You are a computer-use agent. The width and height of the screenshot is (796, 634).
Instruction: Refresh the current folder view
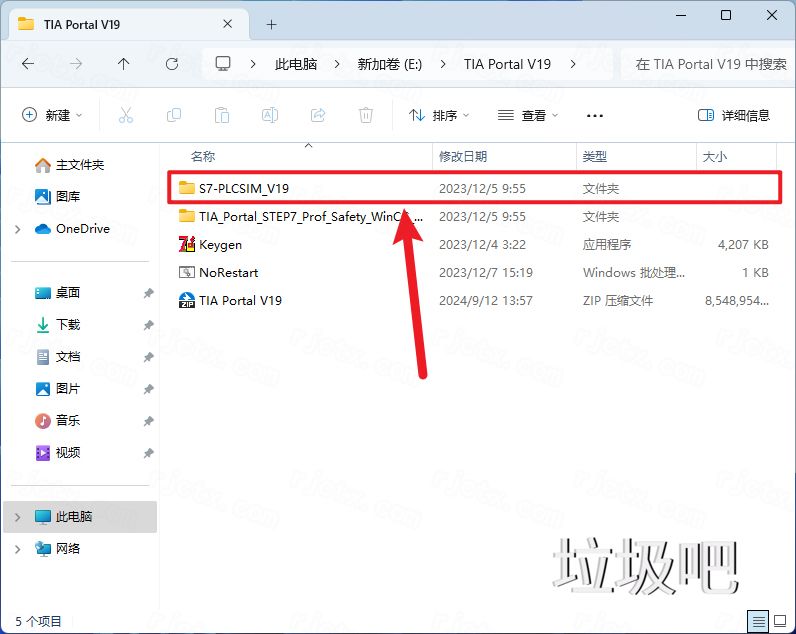172,64
